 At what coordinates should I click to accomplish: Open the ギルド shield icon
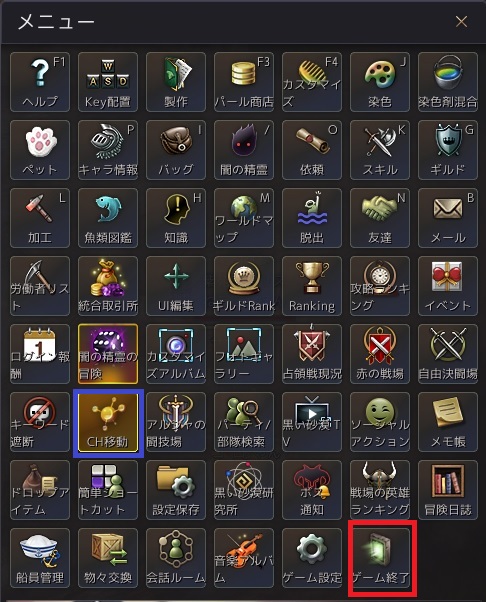click(x=448, y=150)
